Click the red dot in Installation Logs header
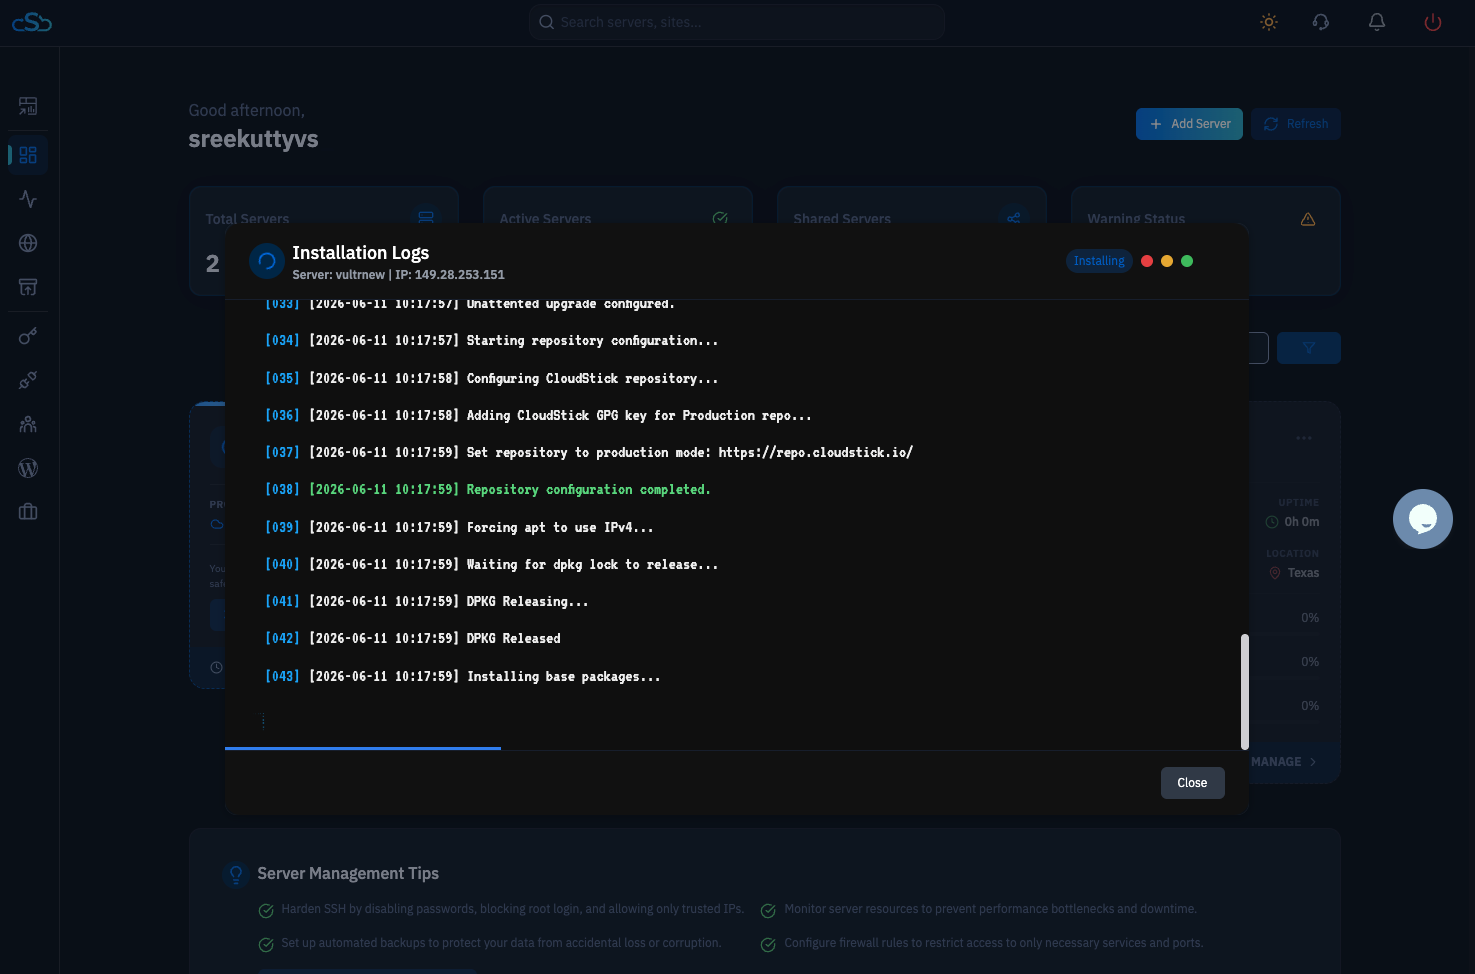The image size is (1475, 974). coord(1147,261)
